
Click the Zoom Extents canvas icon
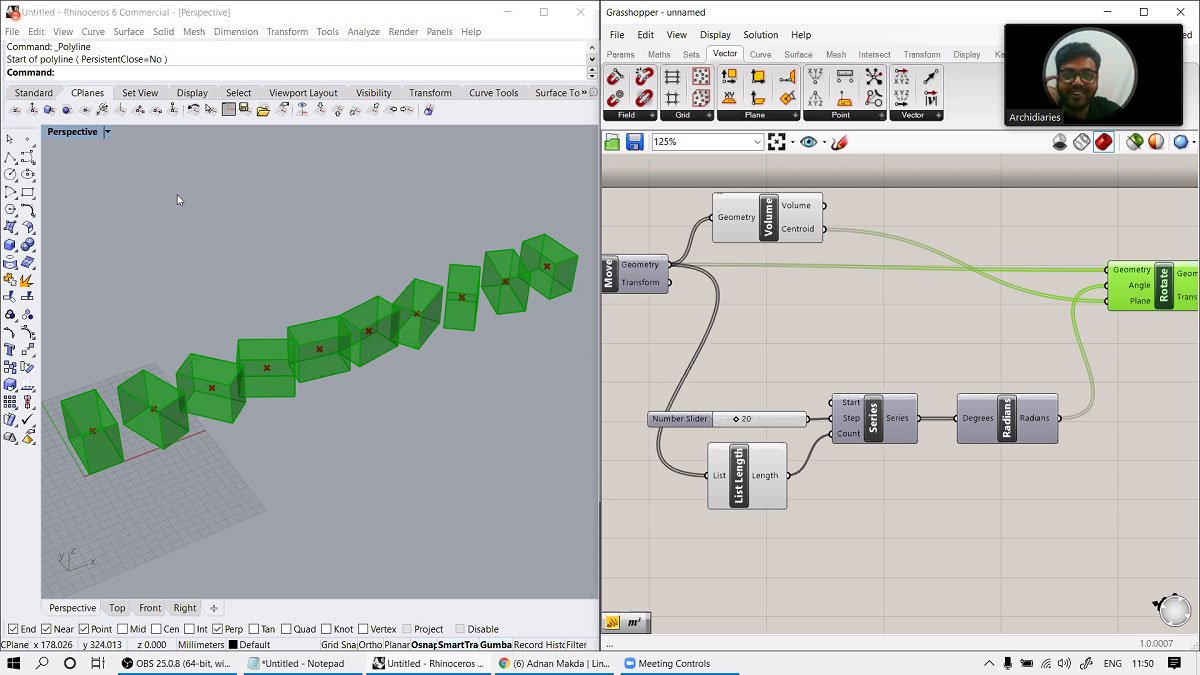click(777, 142)
